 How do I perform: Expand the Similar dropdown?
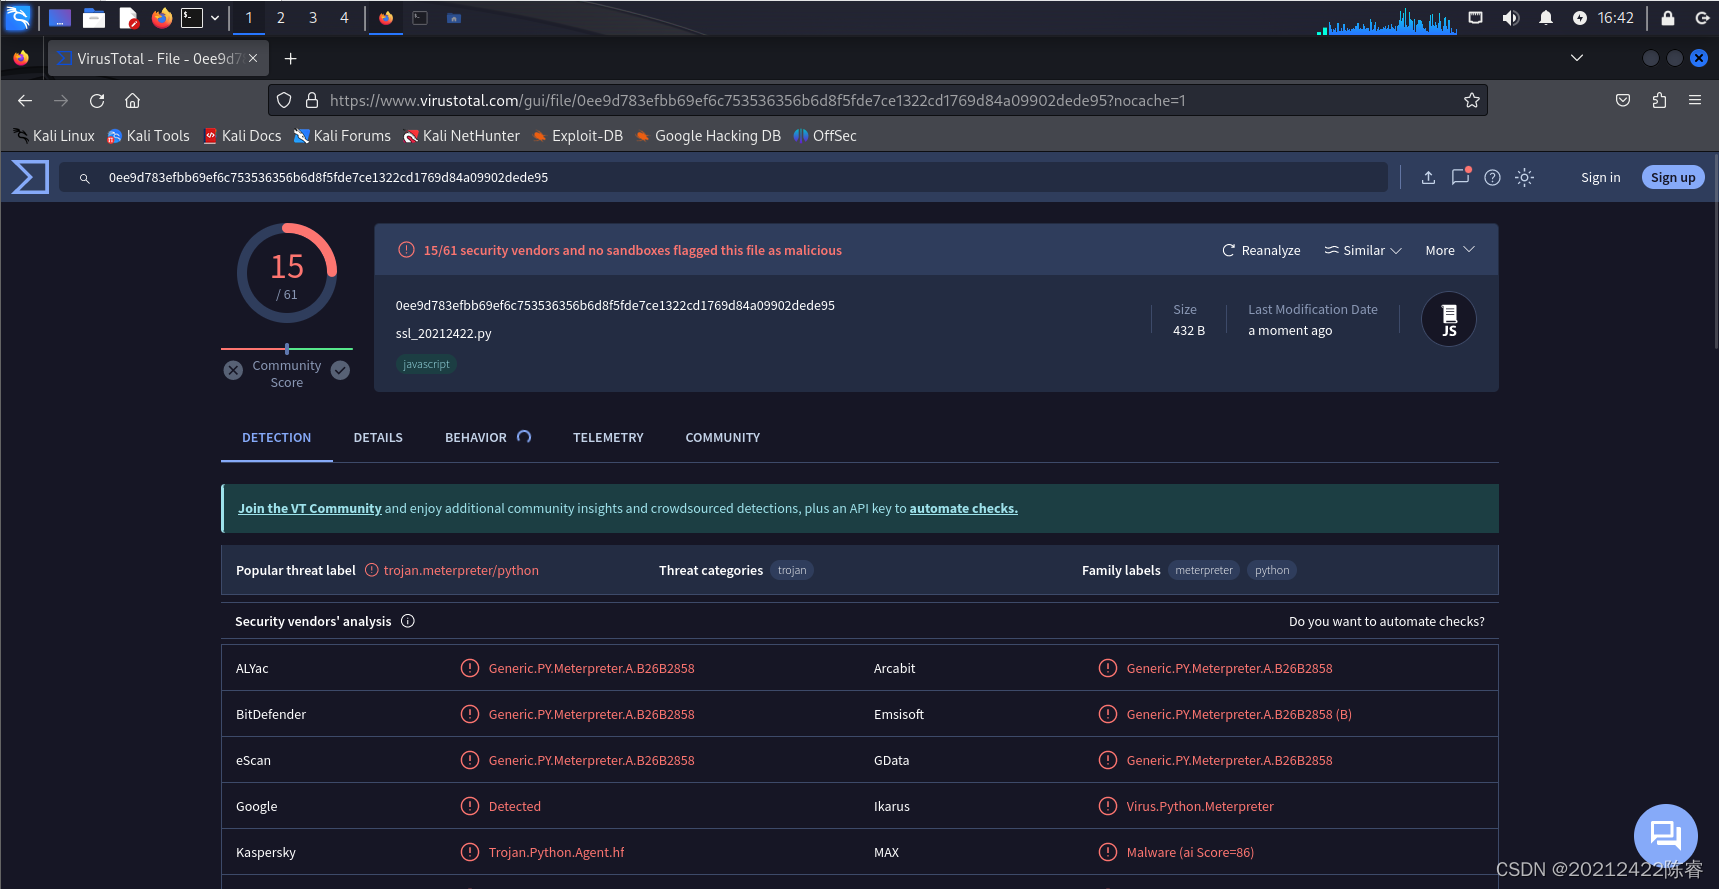point(1363,250)
